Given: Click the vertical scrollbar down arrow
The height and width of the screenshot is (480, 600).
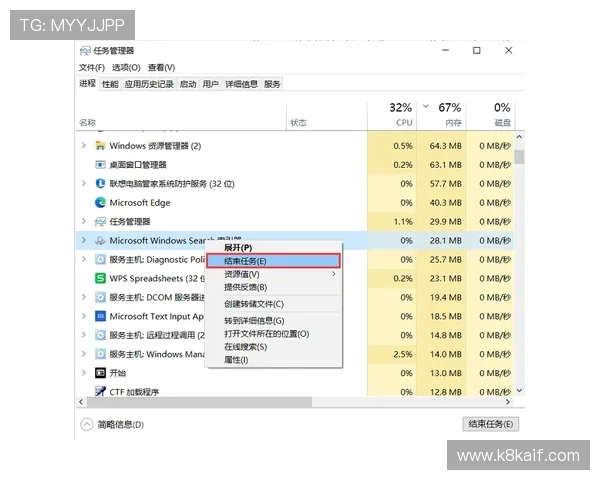Looking at the screenshot, I should coord(519,390).
